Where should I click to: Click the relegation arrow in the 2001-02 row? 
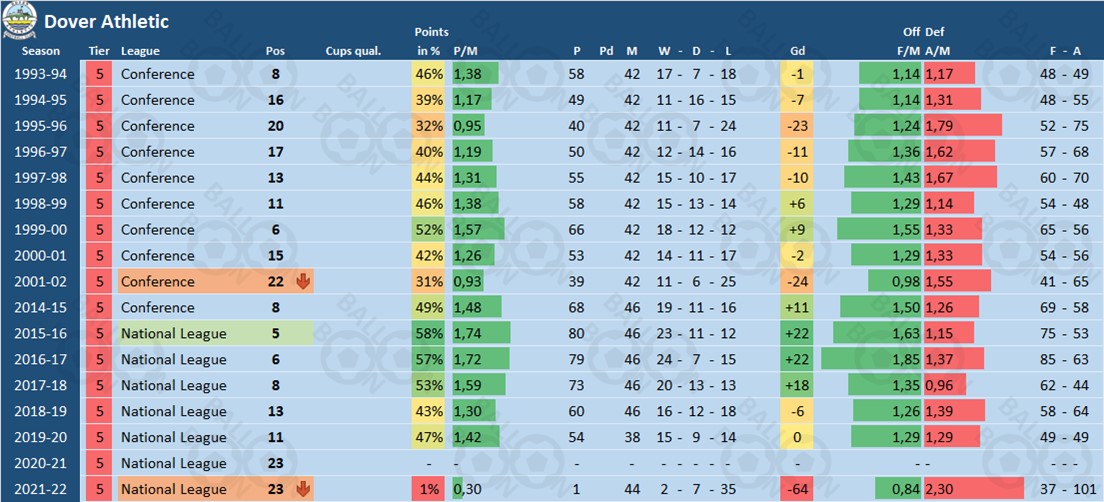pyautogui.click(x=303, y=282)
